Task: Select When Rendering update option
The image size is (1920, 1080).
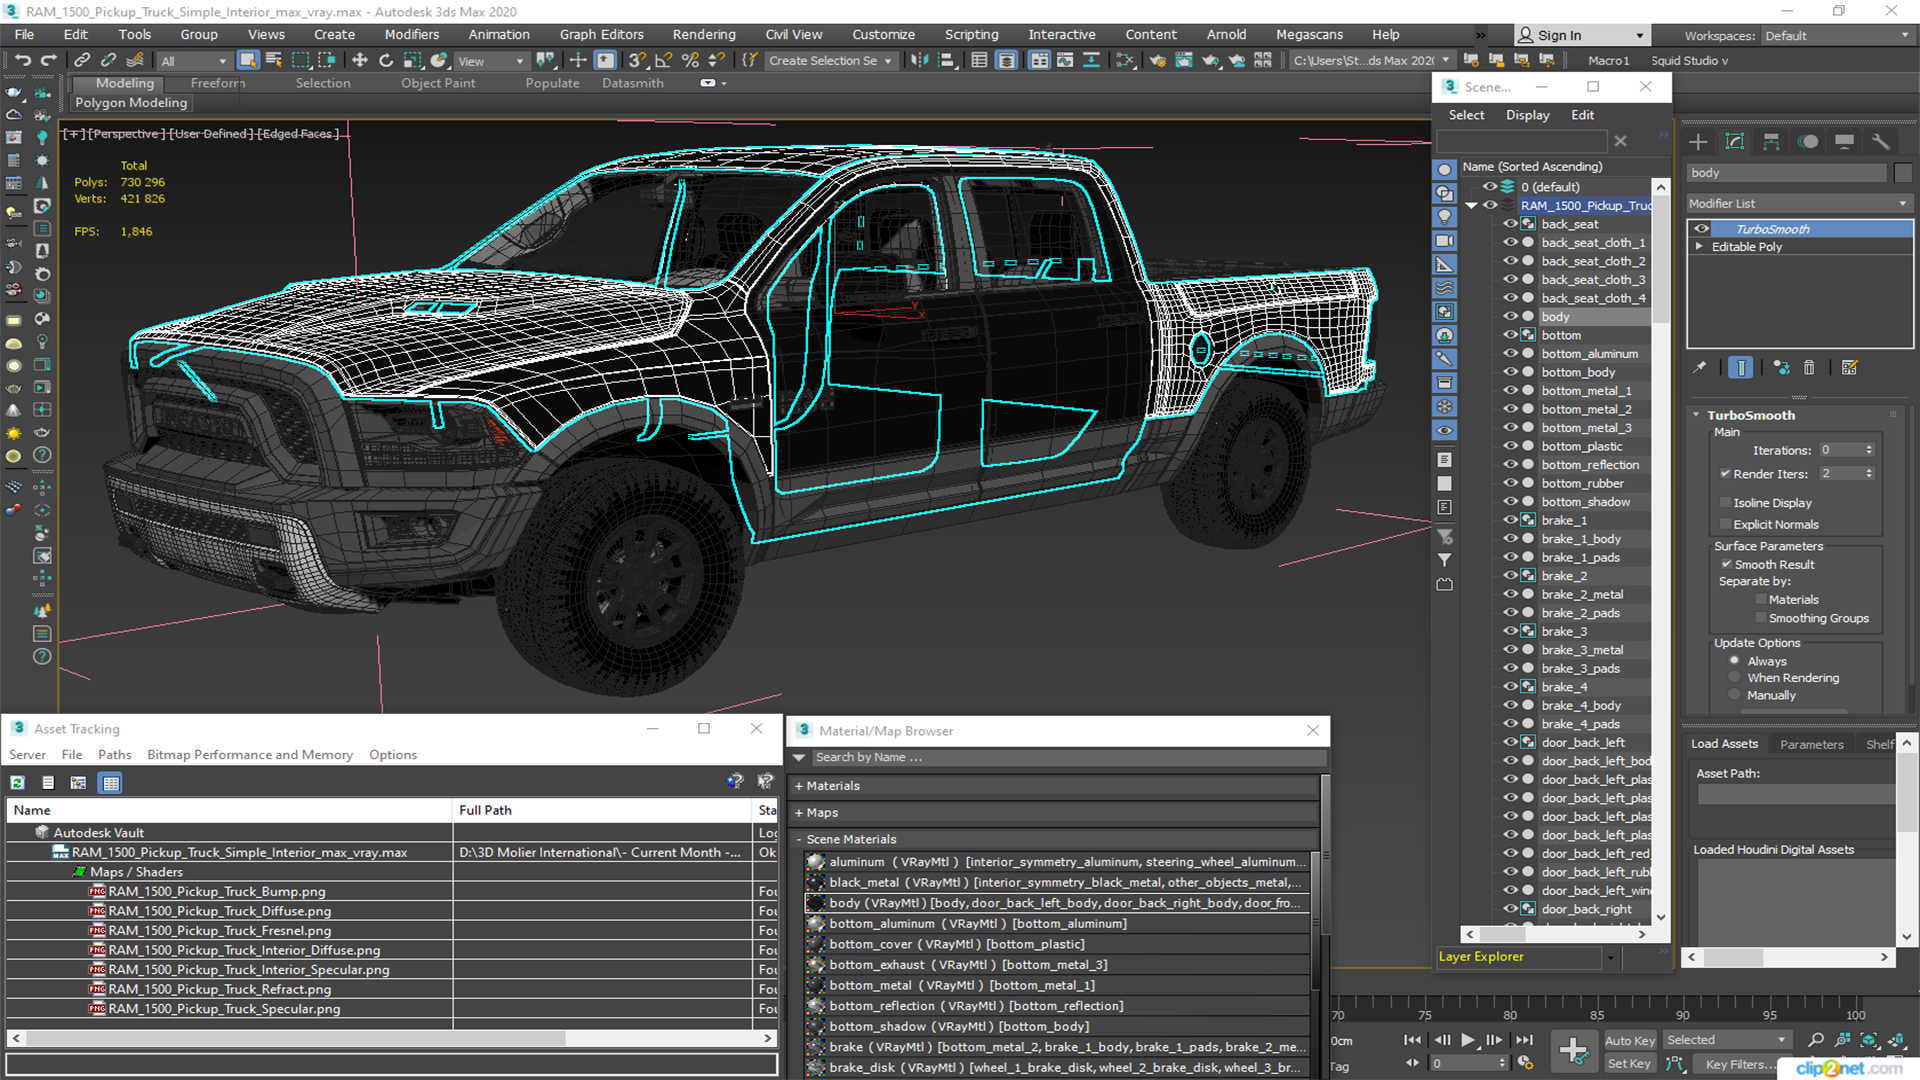Action: click(1735, 678)
